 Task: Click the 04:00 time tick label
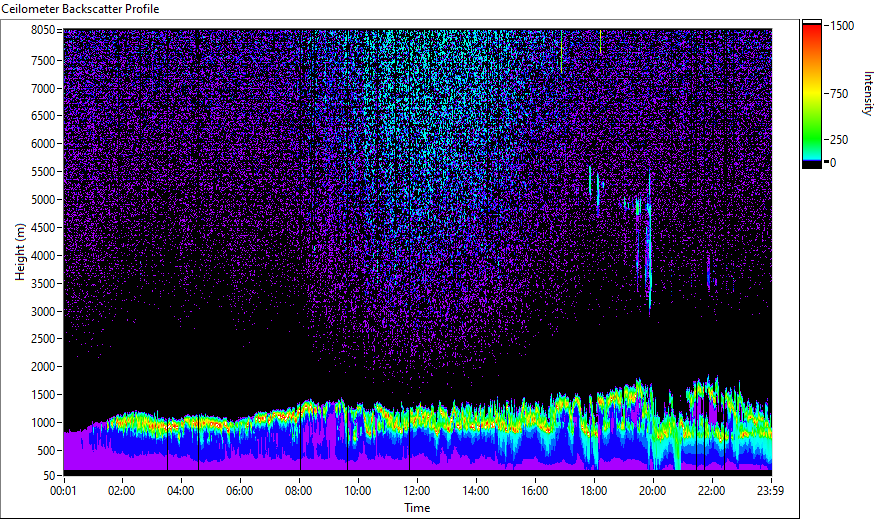[181, 491]
